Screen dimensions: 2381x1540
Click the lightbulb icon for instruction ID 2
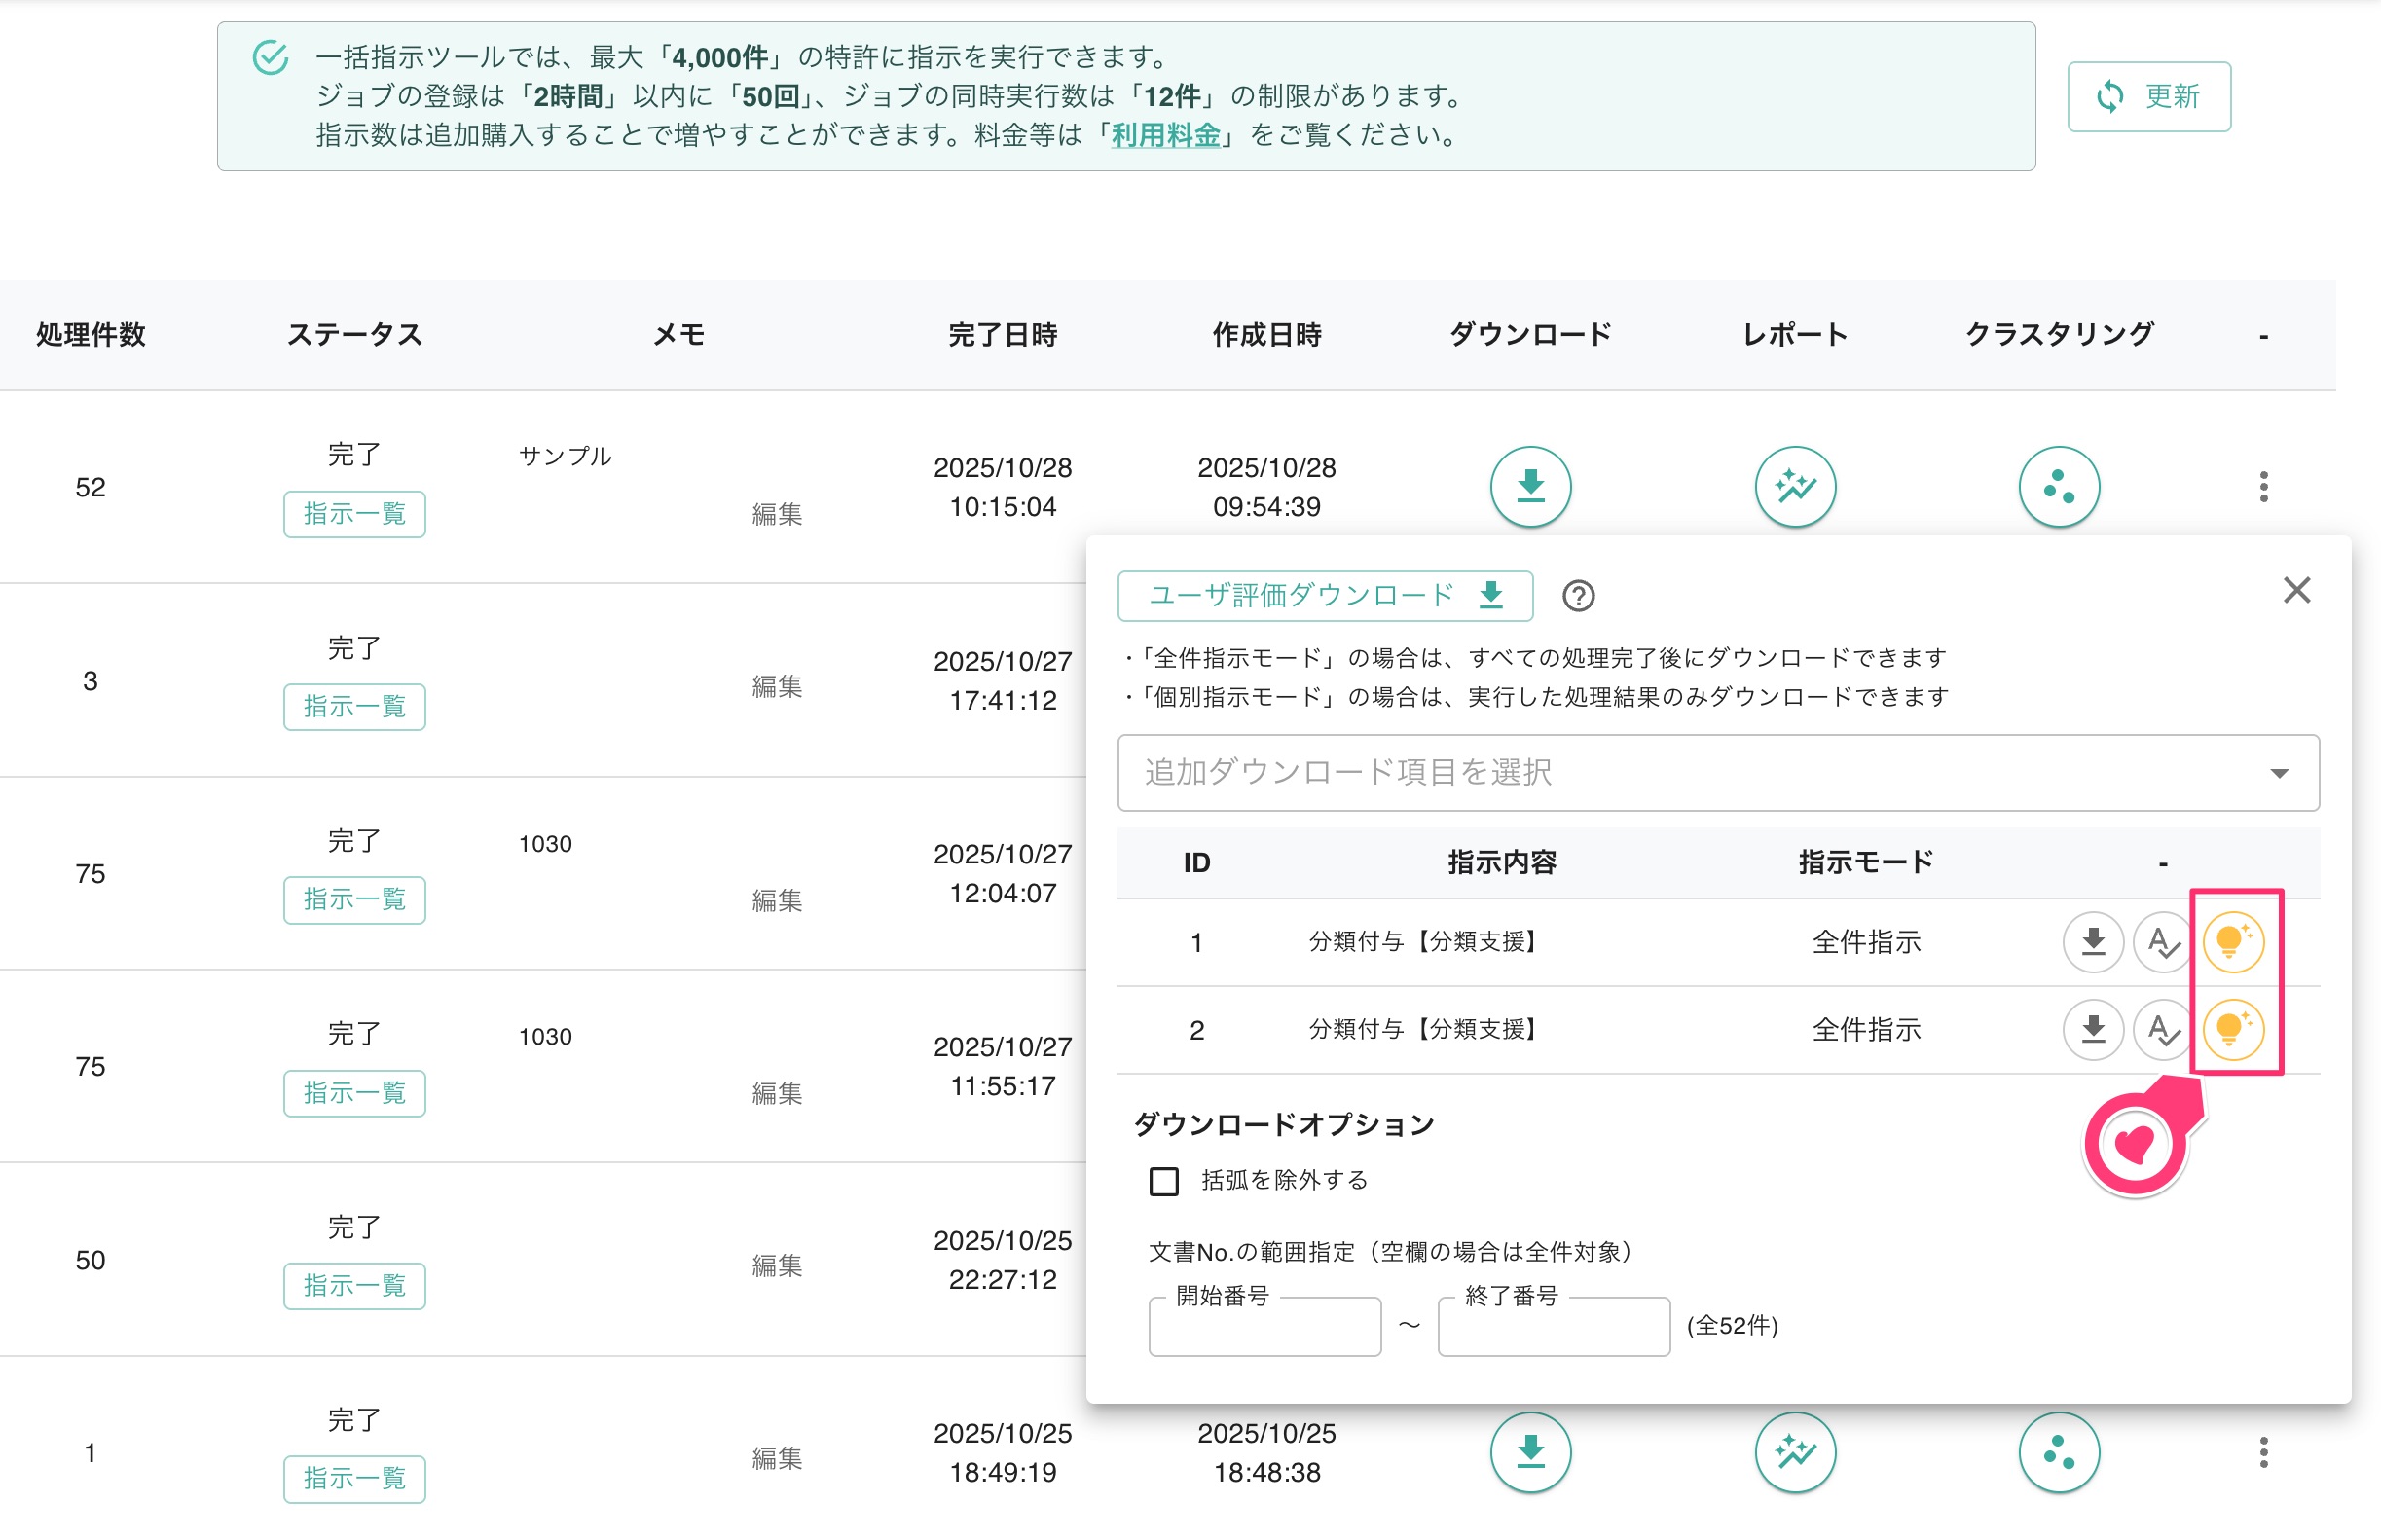pos(2233,1029)
